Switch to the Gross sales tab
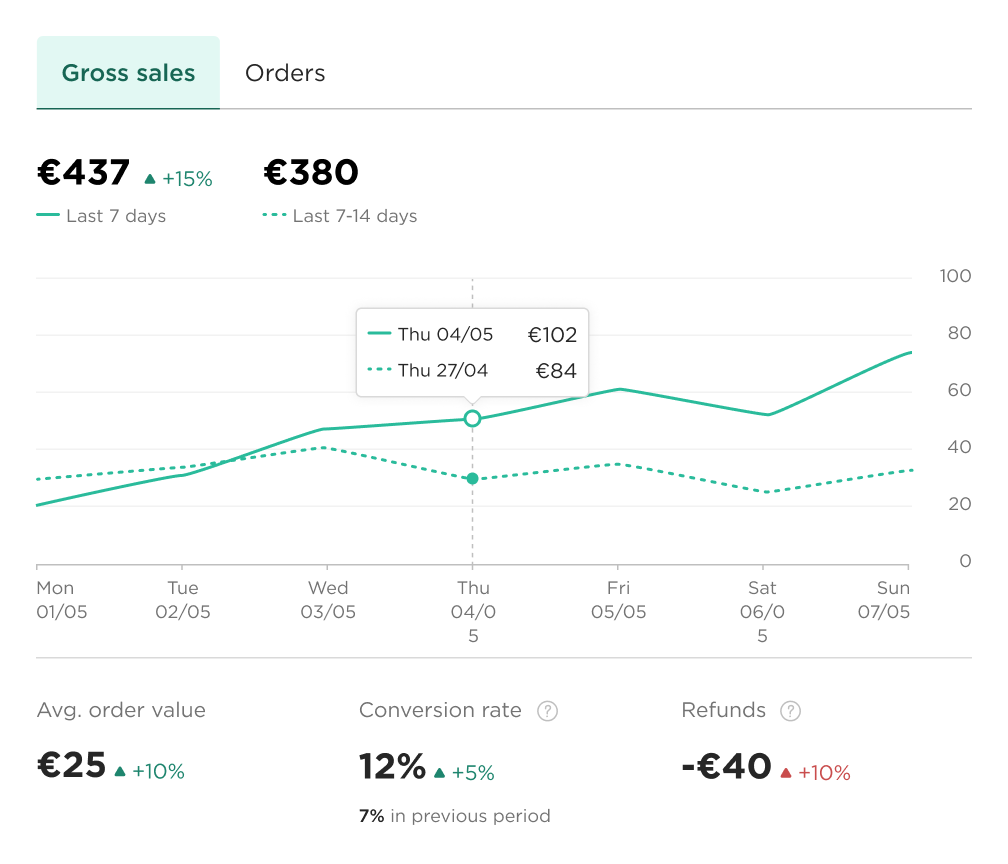The height and width of the screenshot is (864, 1008). pyautogui.click(x=128, y=73)
